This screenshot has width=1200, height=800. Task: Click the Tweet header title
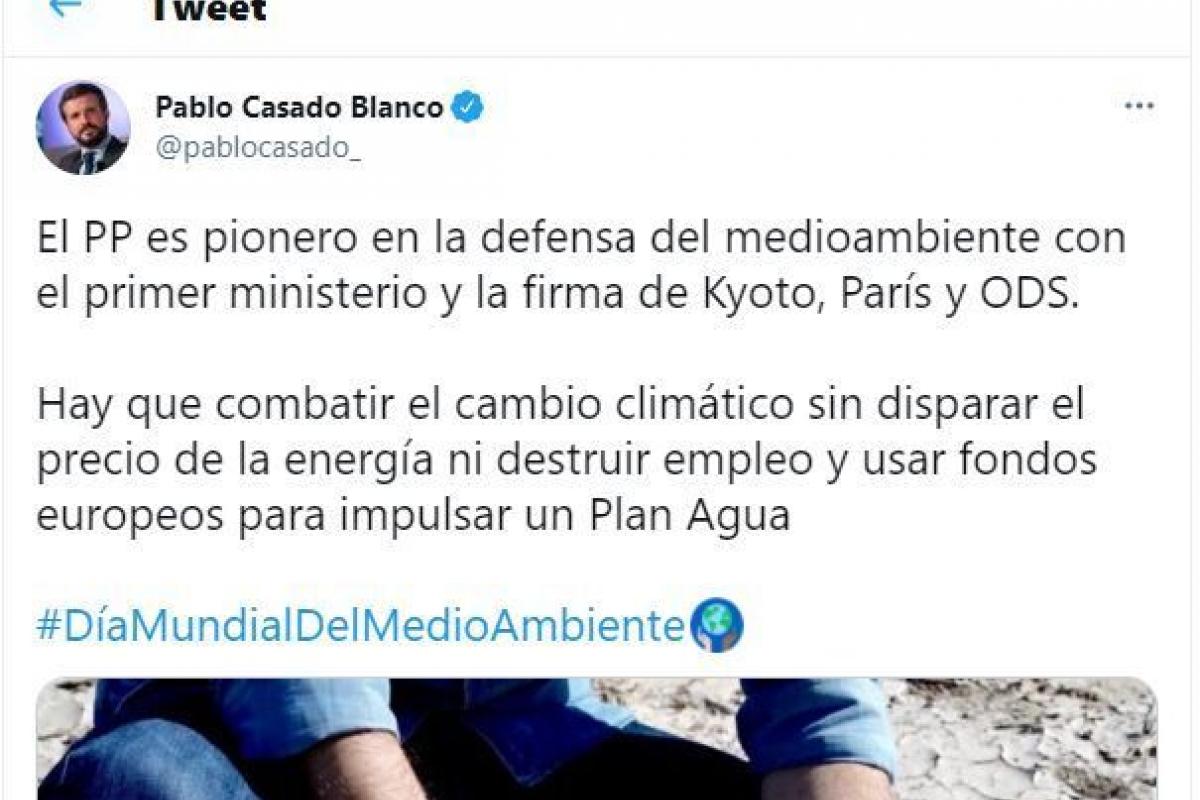[x=209, y=10]
